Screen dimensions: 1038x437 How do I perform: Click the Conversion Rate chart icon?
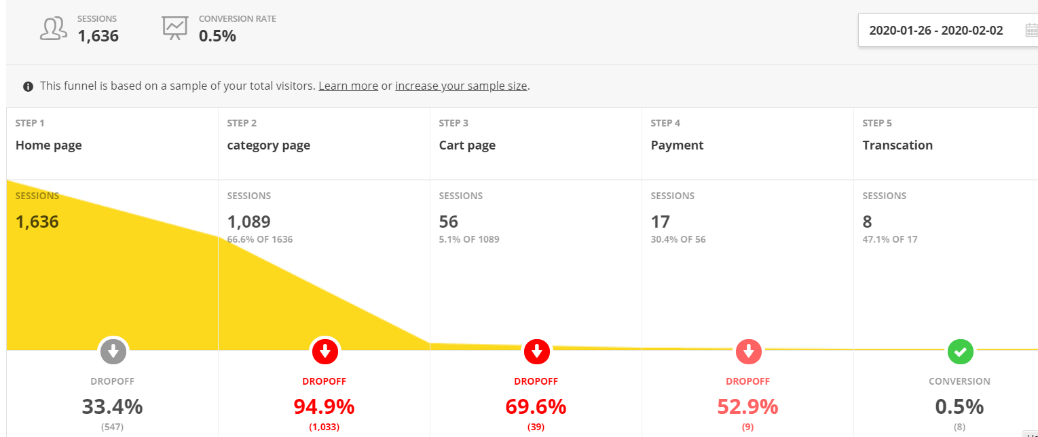tap(175, 28)
